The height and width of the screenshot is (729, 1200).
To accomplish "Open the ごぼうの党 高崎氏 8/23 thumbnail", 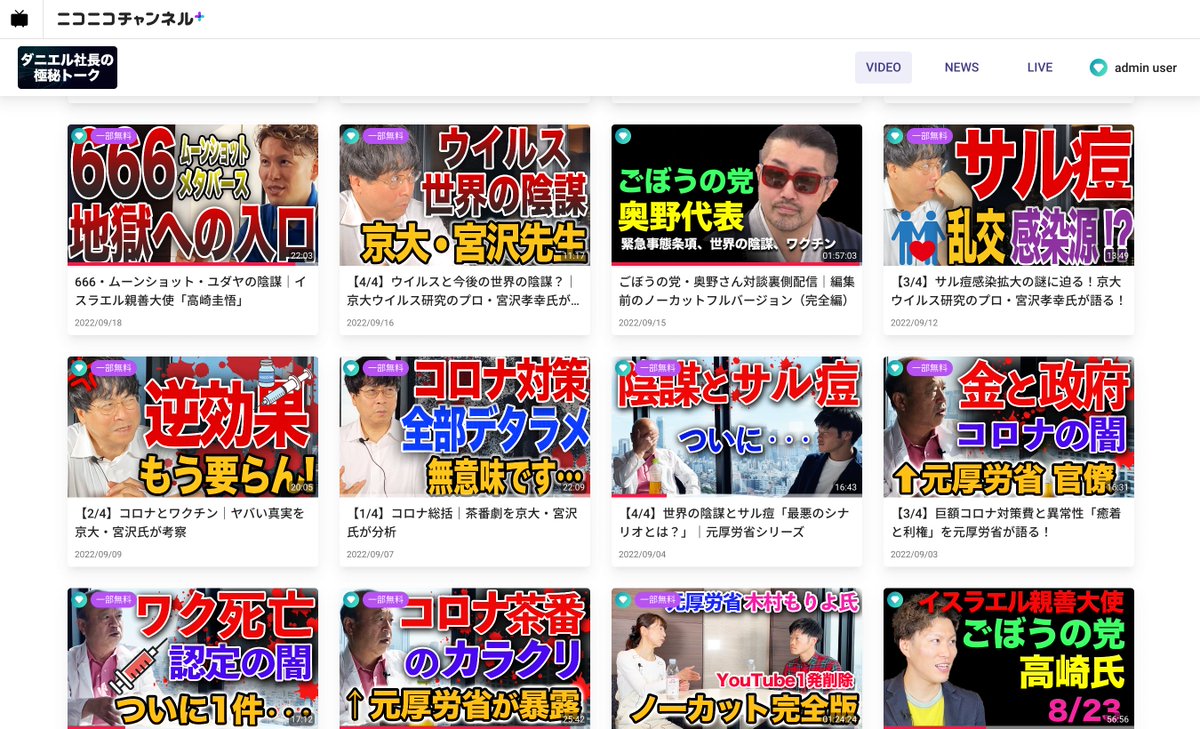I will [1009, 658].
